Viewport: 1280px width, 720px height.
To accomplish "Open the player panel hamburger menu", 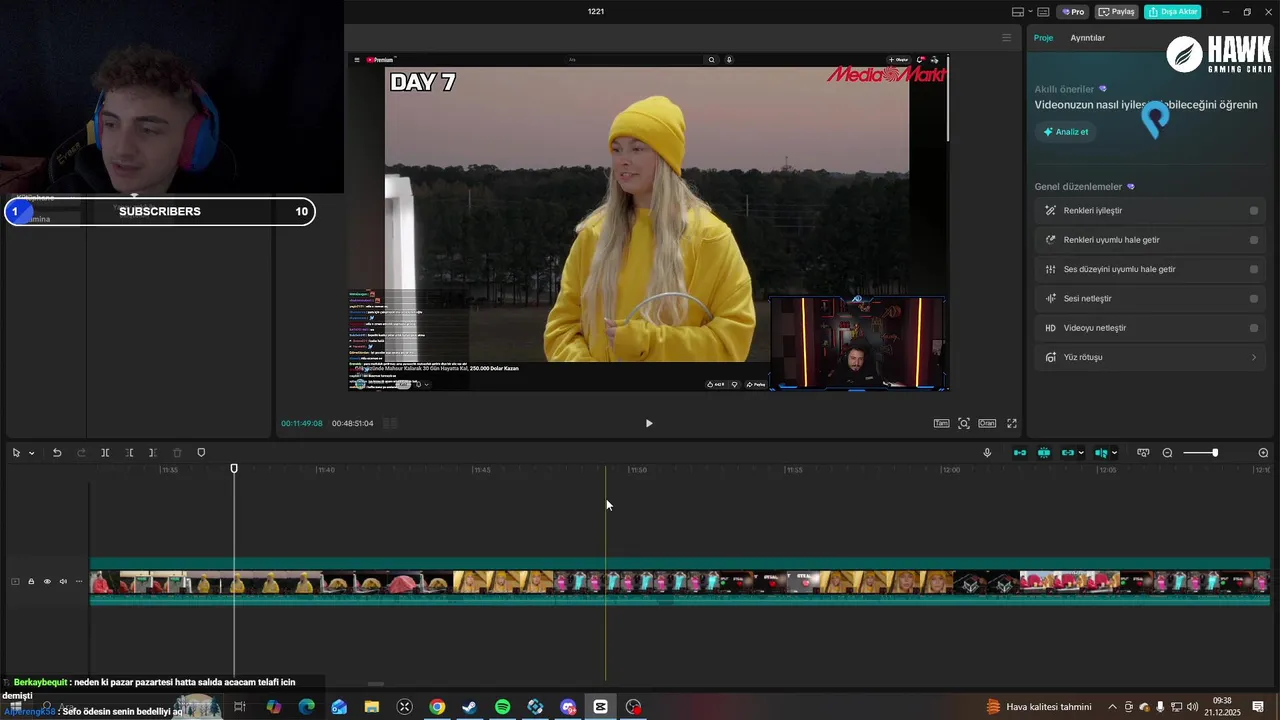I will pos(1006,38).
